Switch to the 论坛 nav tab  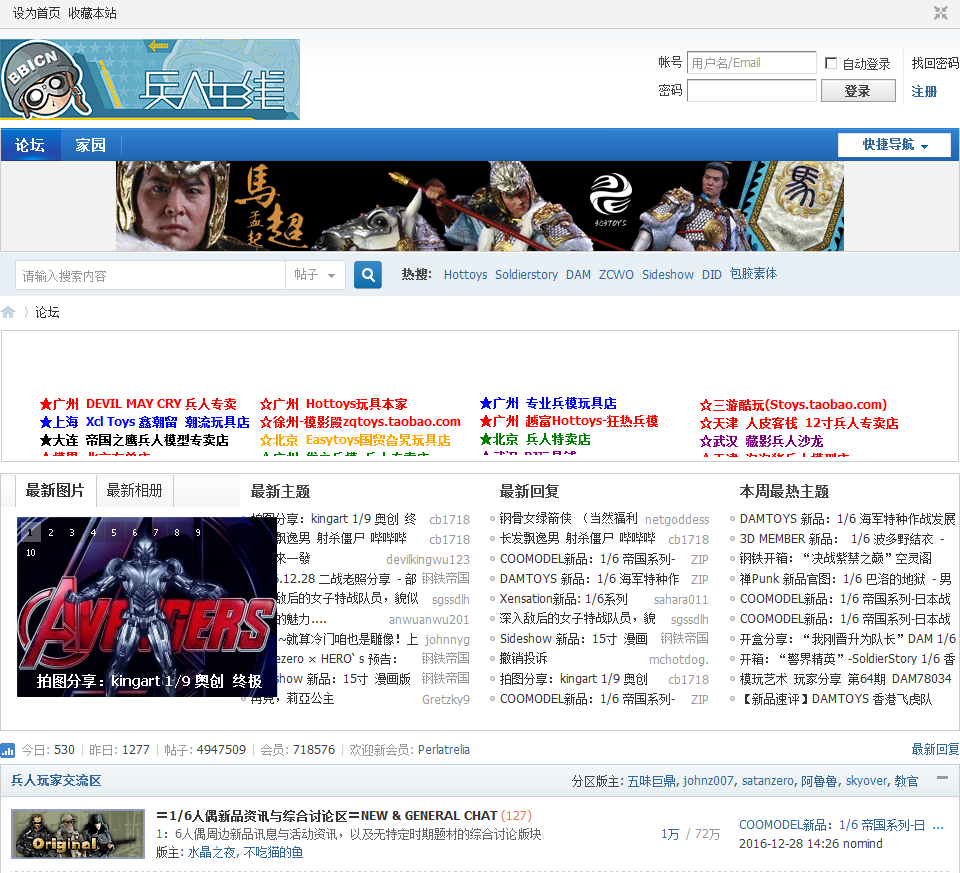tap(30, 145)
